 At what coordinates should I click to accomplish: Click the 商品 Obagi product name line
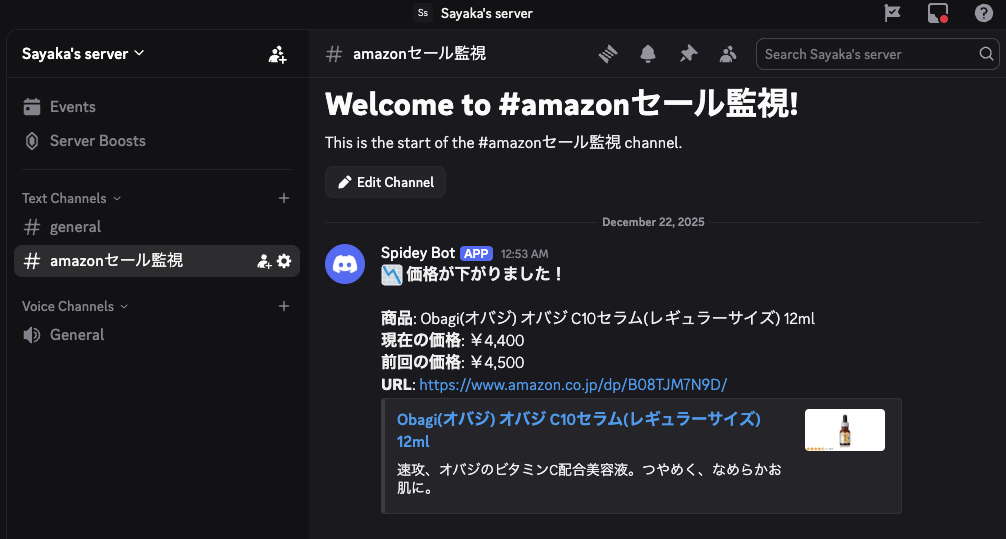point(598,318)
